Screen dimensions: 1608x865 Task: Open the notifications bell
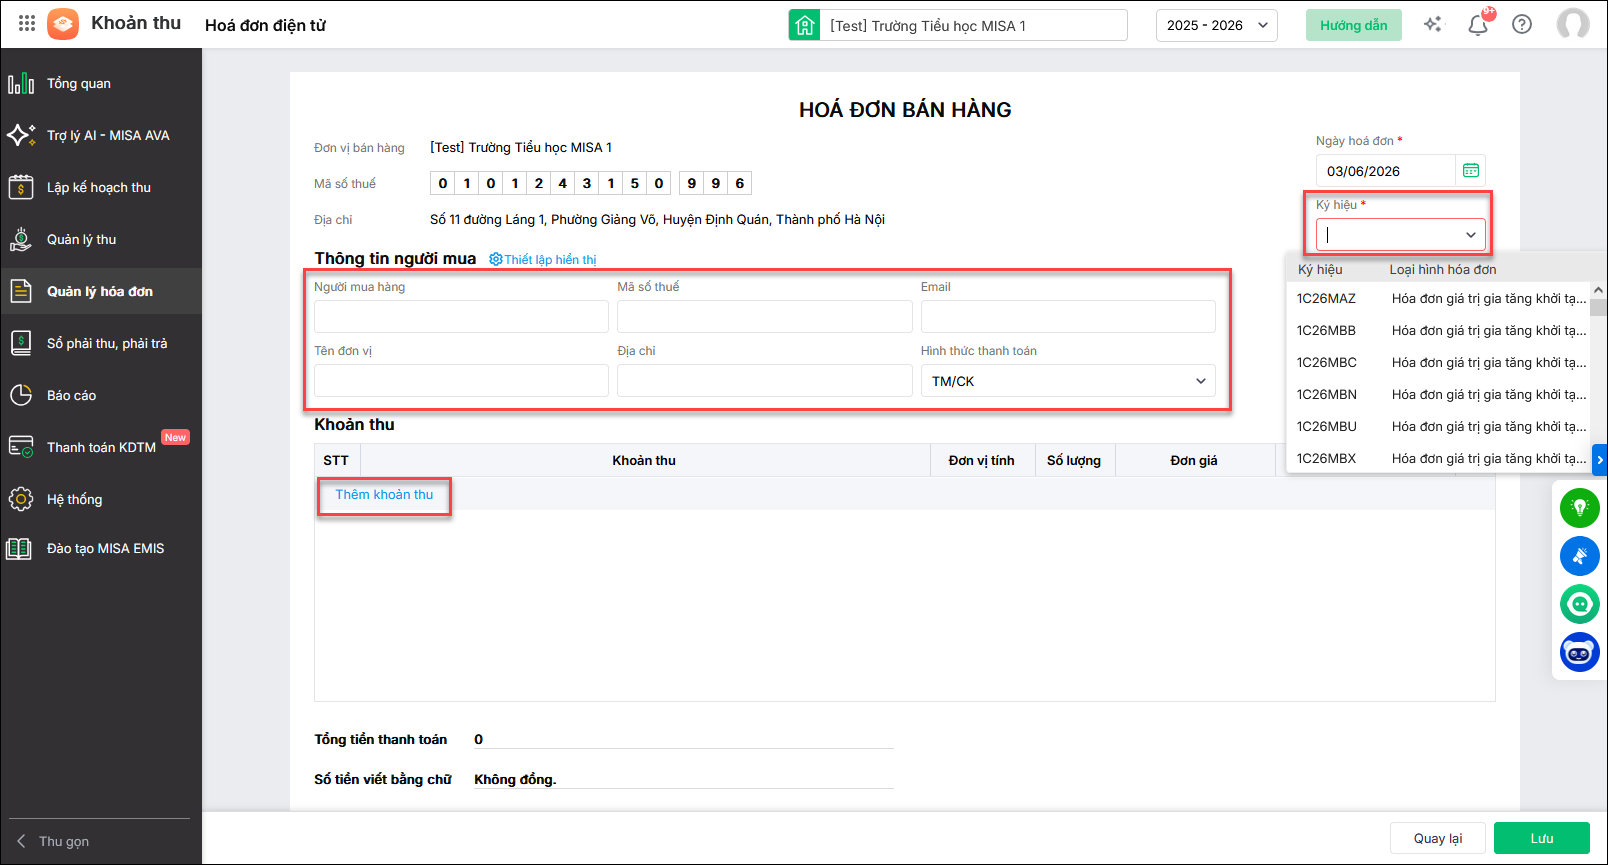[x=1478, y=25]
